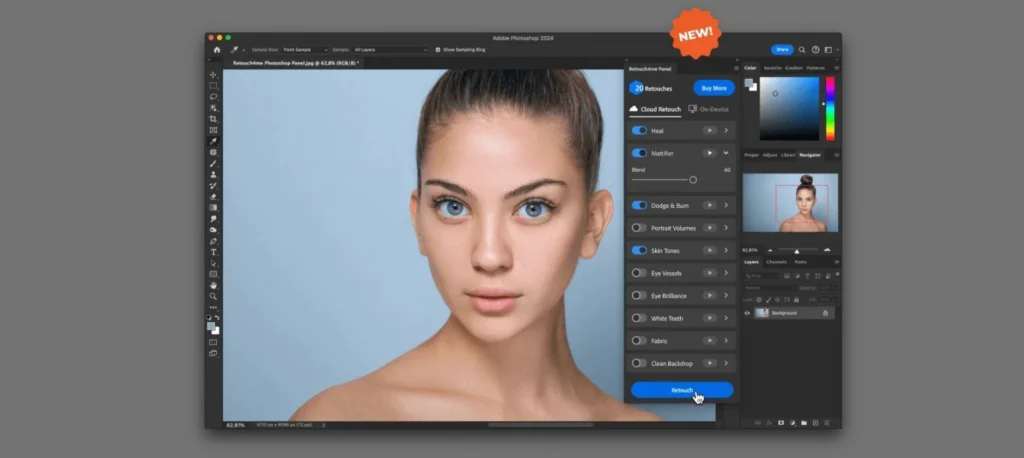
Task: Click the Home icon in the options bar
Action: coord(217,49)
